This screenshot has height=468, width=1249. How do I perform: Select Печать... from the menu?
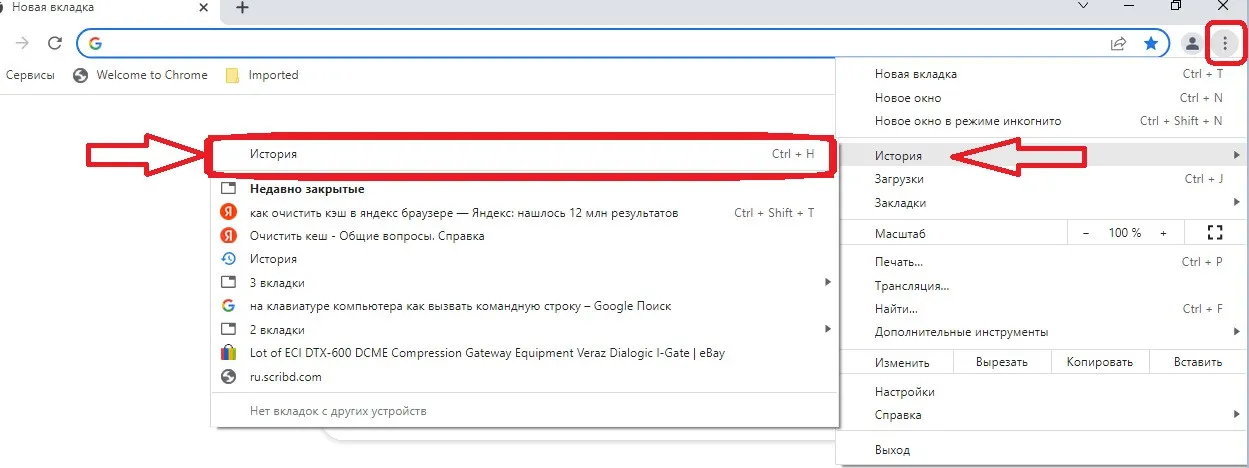click(x=1042, y=262)
